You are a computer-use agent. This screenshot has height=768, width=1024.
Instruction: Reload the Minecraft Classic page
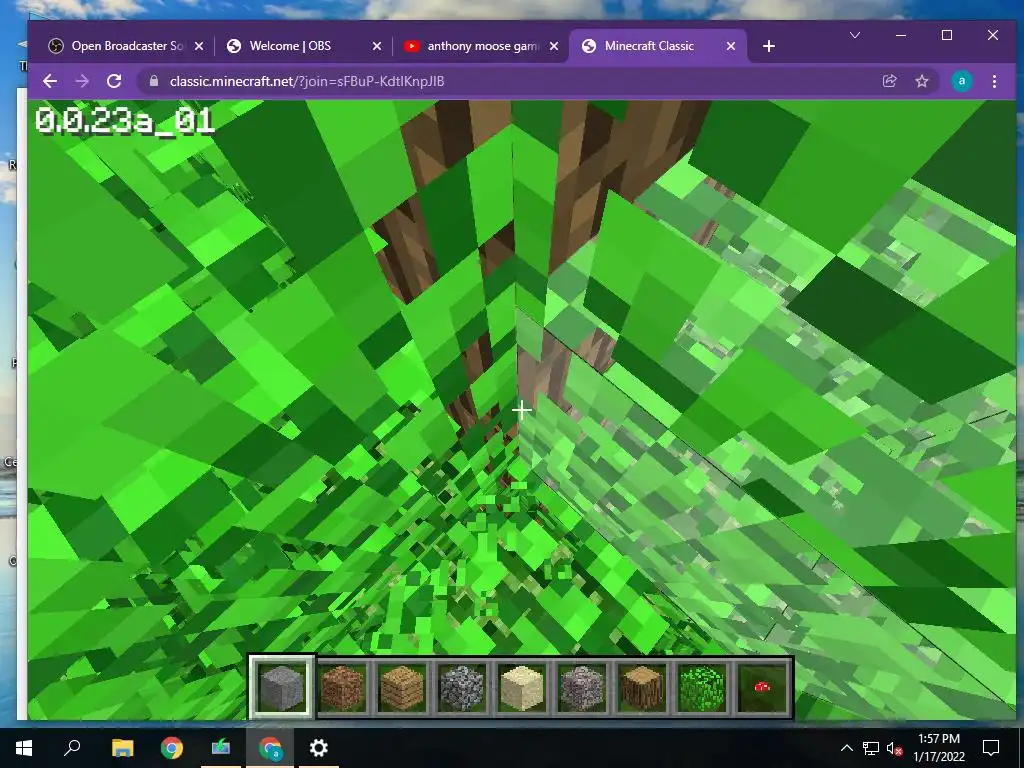pos(114,81)
